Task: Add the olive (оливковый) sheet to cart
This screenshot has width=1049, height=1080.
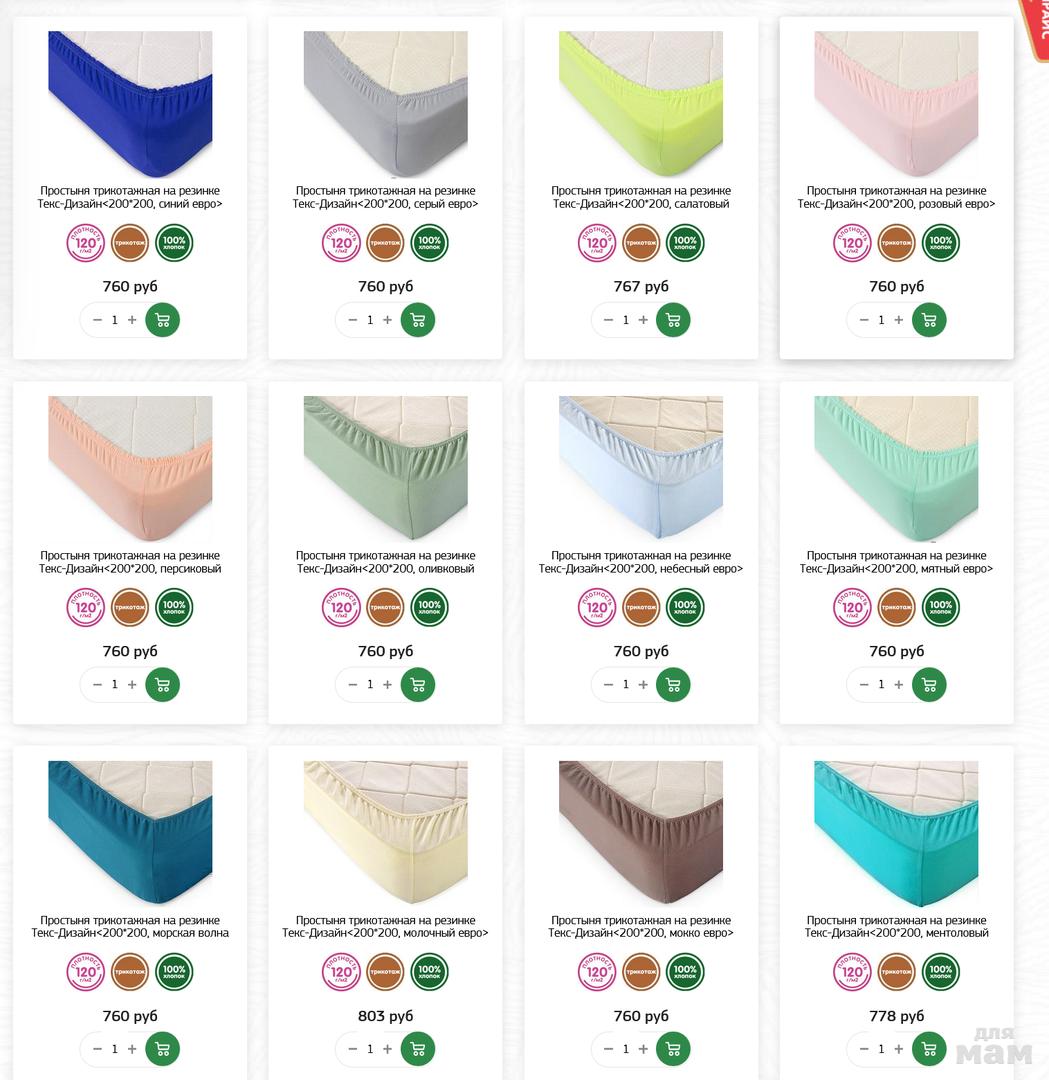Action: pyautogui.click(x=418, y=685)
